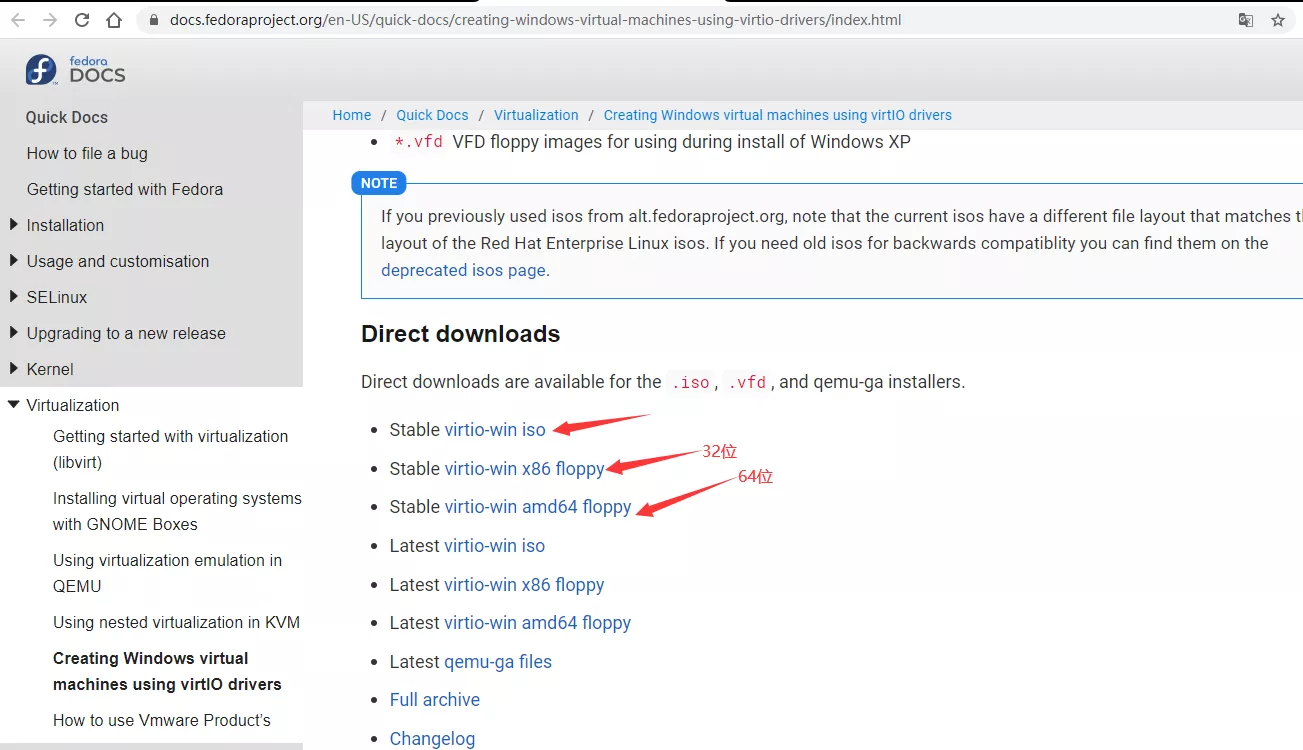Download Stable virtio-win iso
The image size is (1303, 750).
point(495,430)
